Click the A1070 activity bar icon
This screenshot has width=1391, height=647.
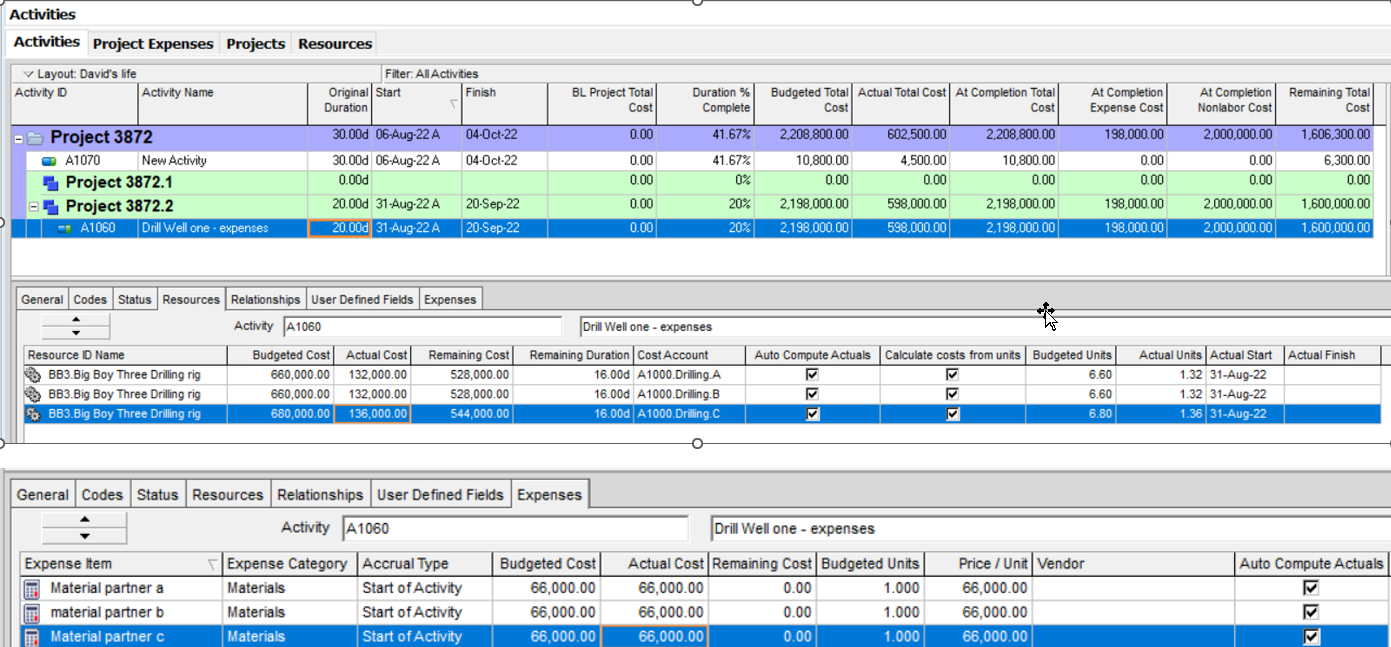pos(48,161)
